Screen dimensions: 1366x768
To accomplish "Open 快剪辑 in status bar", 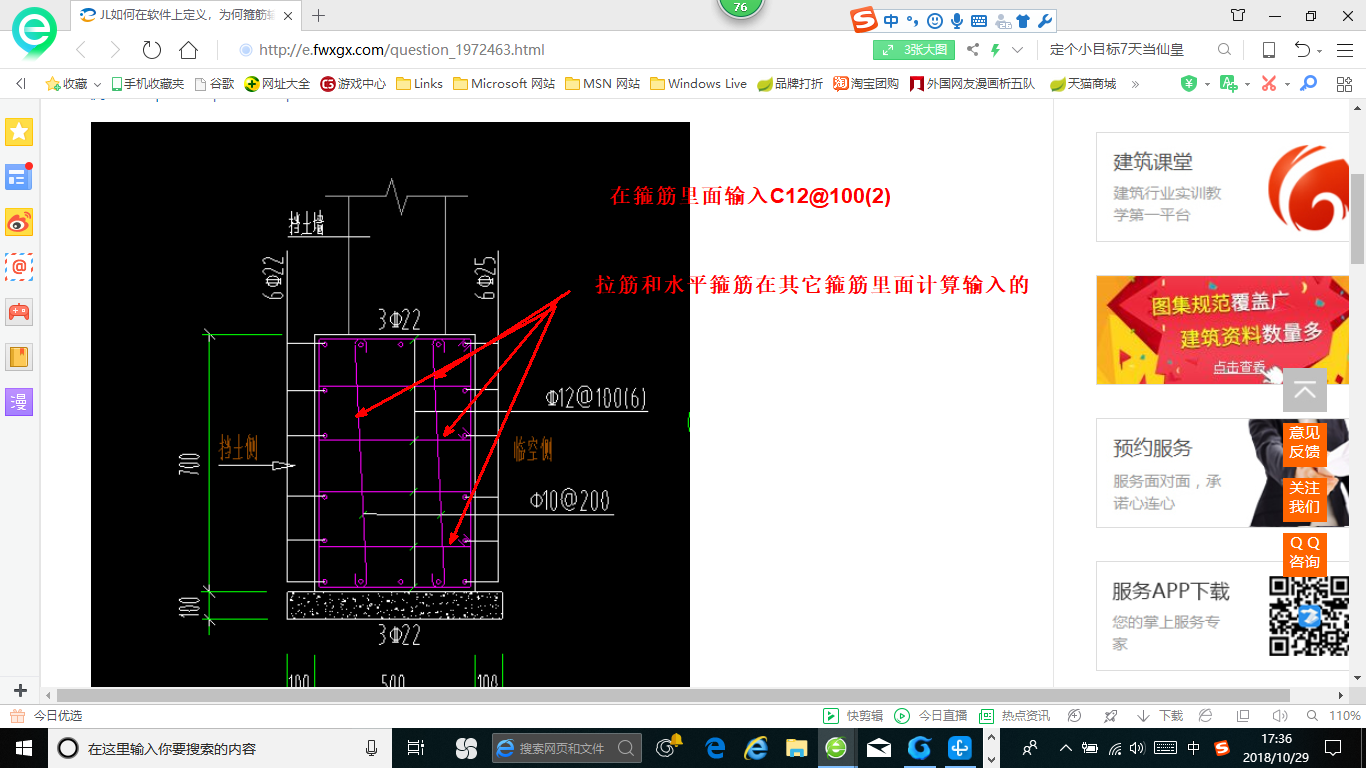I will pyautogui.click(x=853, y=716).
